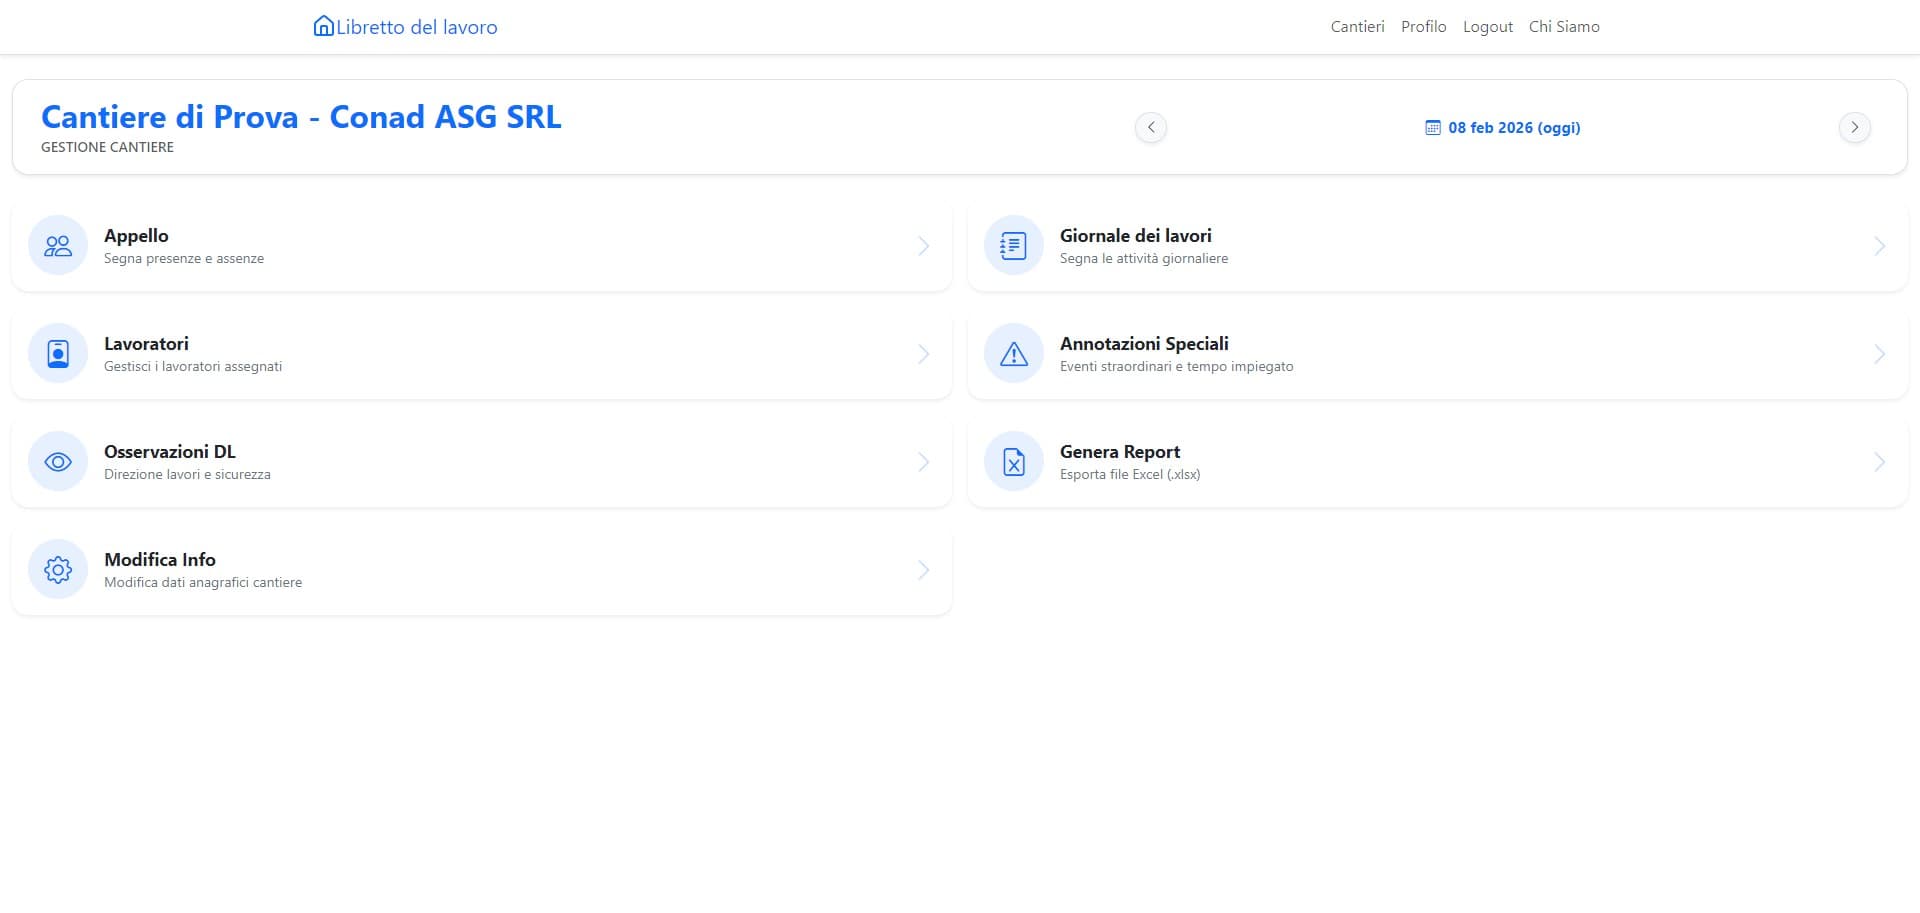1920x913 pixels.
Task: Click the Cantiere di Prova title
Action: [x=301, y=117]
